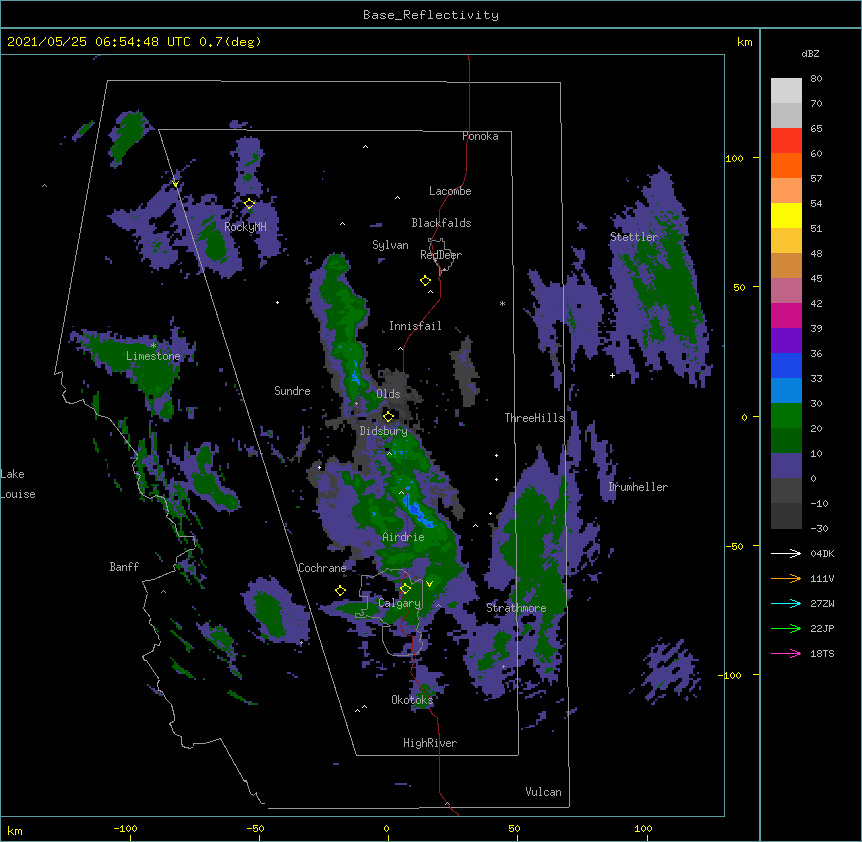Click the ThreeHills label
Viewport: 862px width, 842px height.
[534, 418]
